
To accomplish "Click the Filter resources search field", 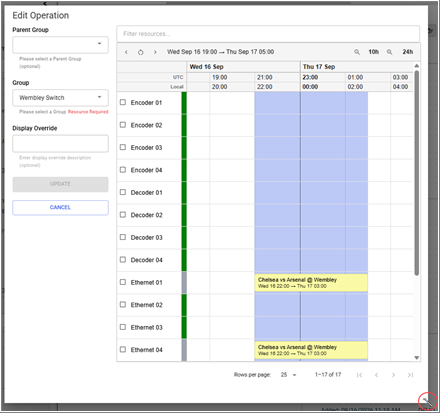I will [x=268, y=34].
